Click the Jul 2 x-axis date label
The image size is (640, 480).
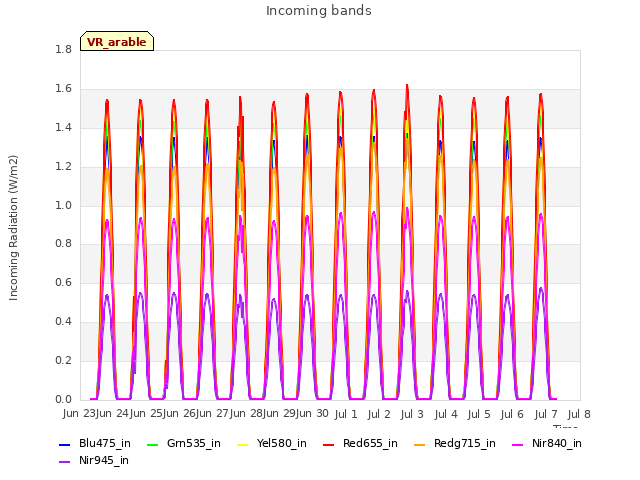click(x=379, y=414)
